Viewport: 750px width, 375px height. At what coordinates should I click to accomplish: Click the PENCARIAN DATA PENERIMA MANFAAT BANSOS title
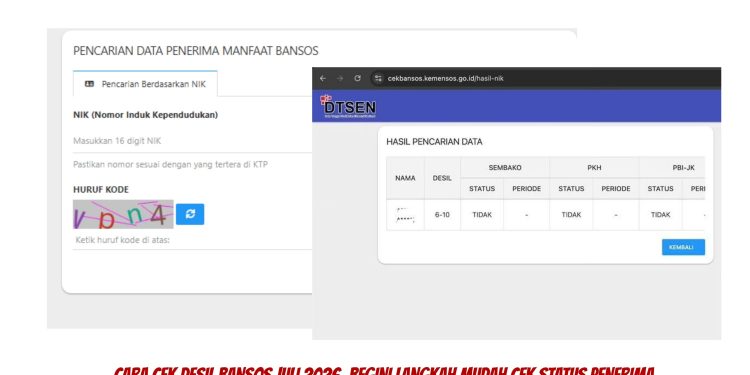click(x=196, y=51)
